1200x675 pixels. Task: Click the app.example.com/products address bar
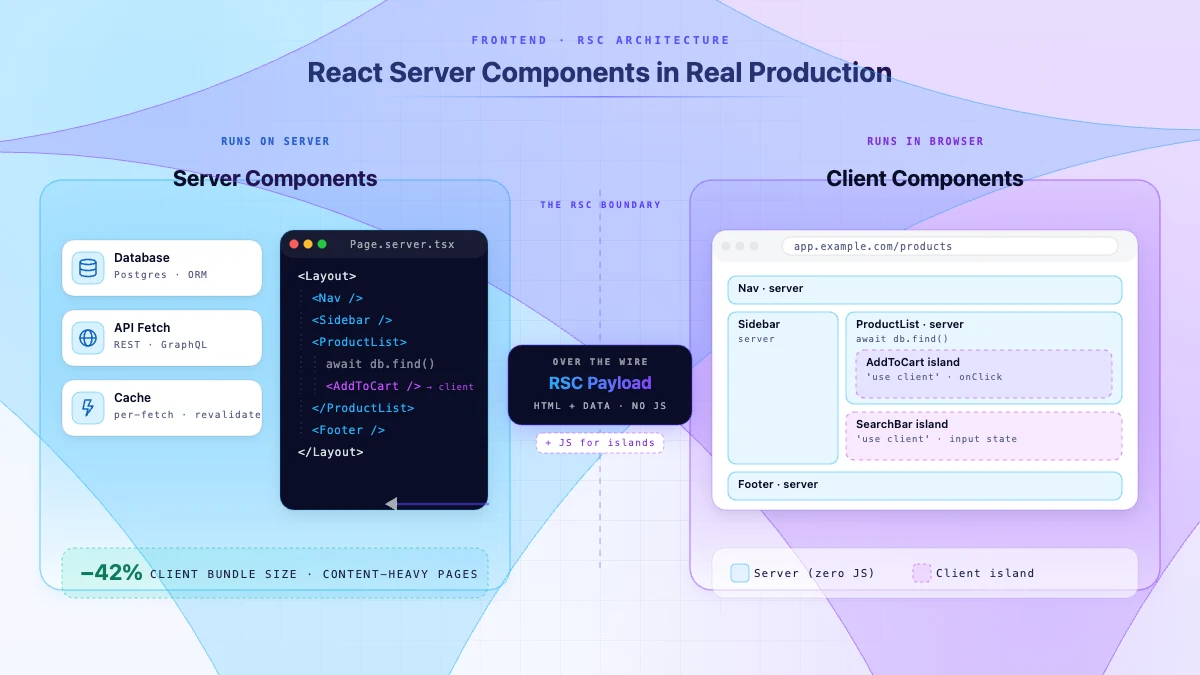(950, 246)
